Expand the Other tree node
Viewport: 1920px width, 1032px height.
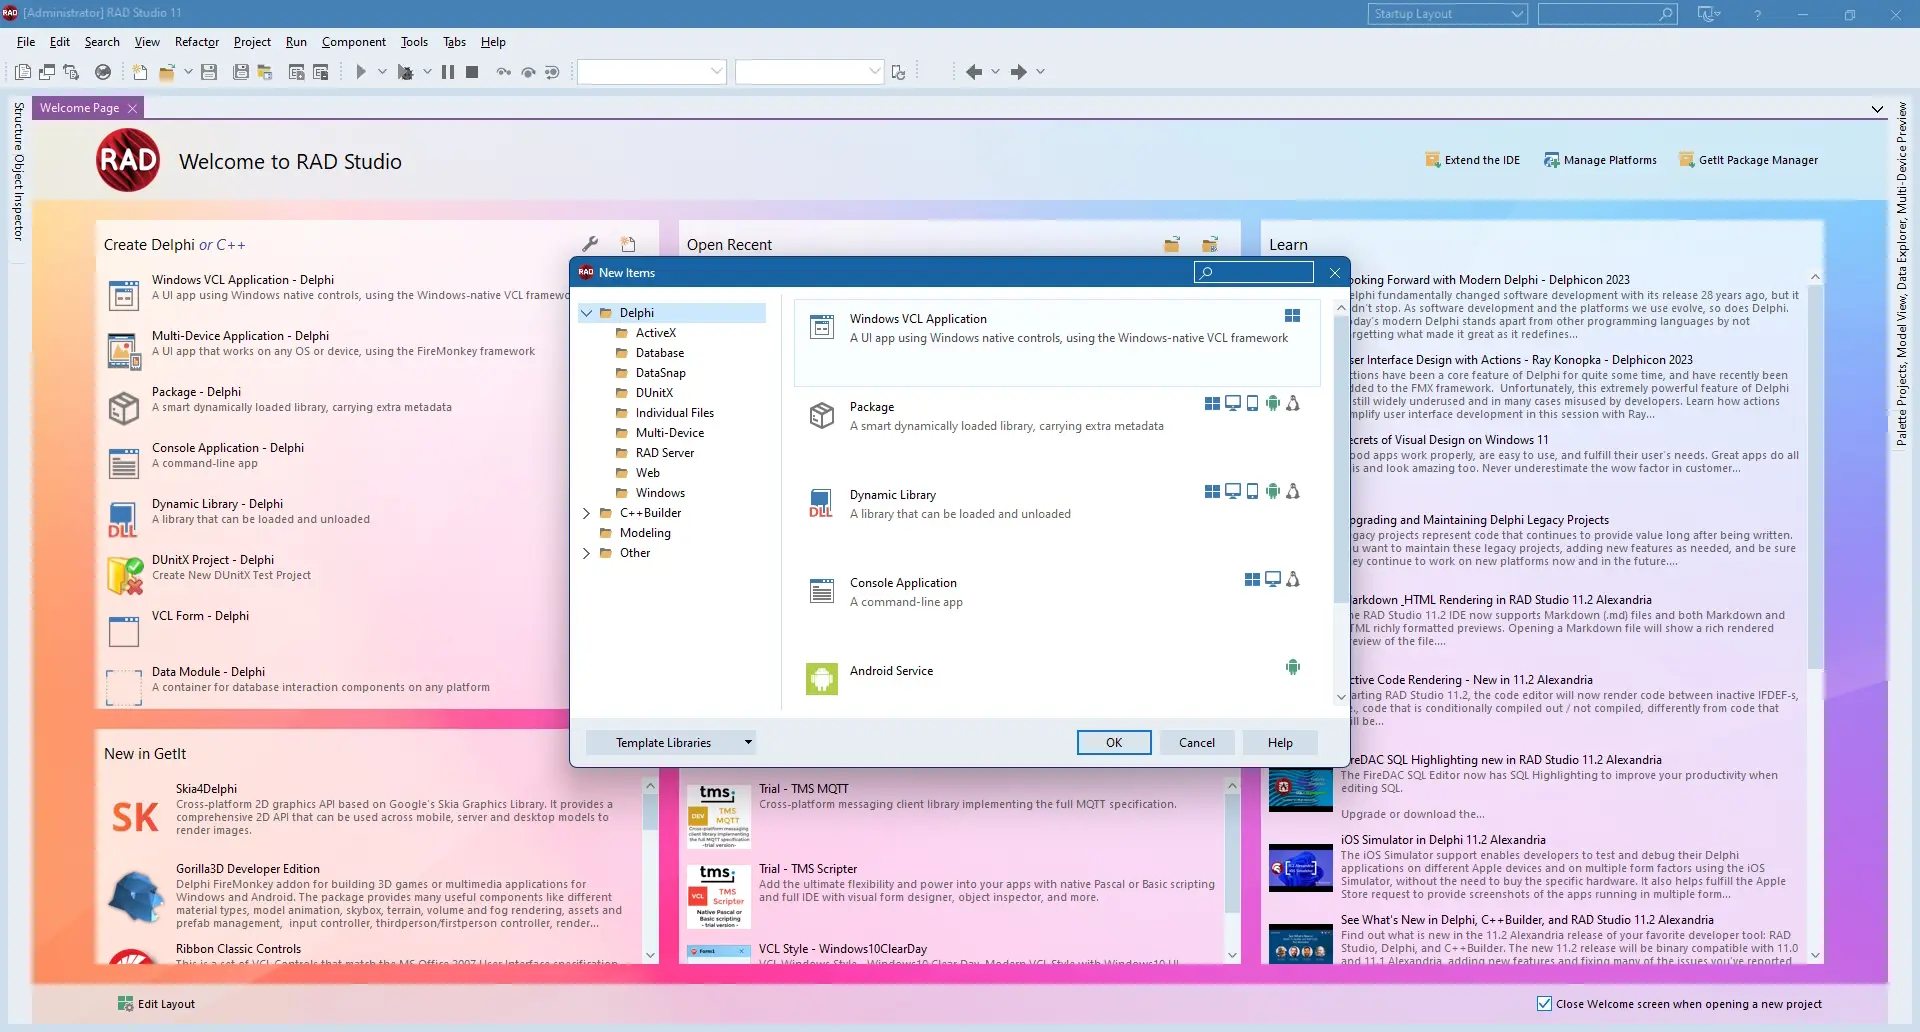pyautogui.click(x=586, y=553)
